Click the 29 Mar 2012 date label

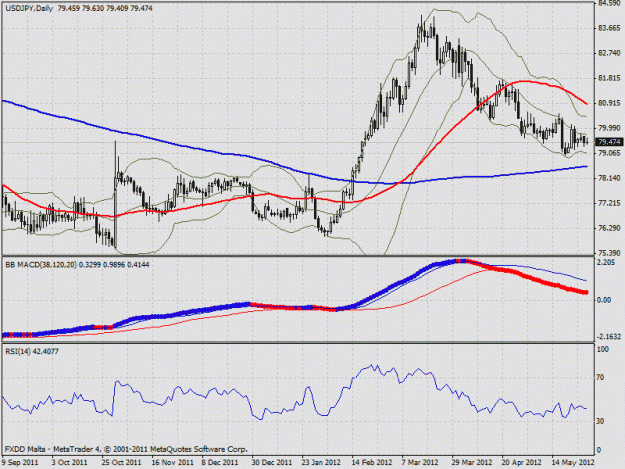tap(472, 463)
